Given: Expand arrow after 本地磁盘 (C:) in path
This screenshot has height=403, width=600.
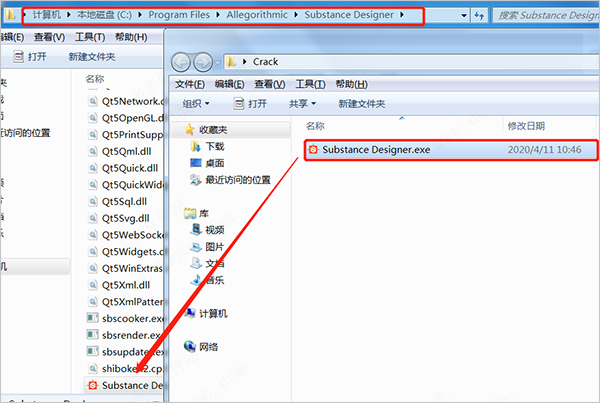Looking at the screenshot, I should click(140, 15).
